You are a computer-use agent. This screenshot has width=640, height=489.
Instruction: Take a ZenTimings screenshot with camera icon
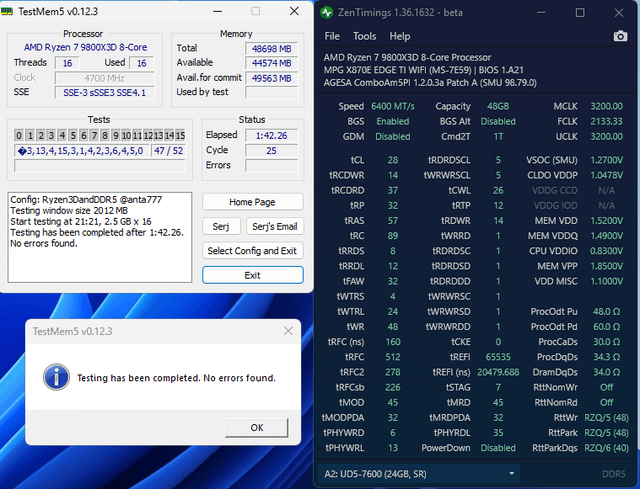pyautogui.click(x=620, y=36)
